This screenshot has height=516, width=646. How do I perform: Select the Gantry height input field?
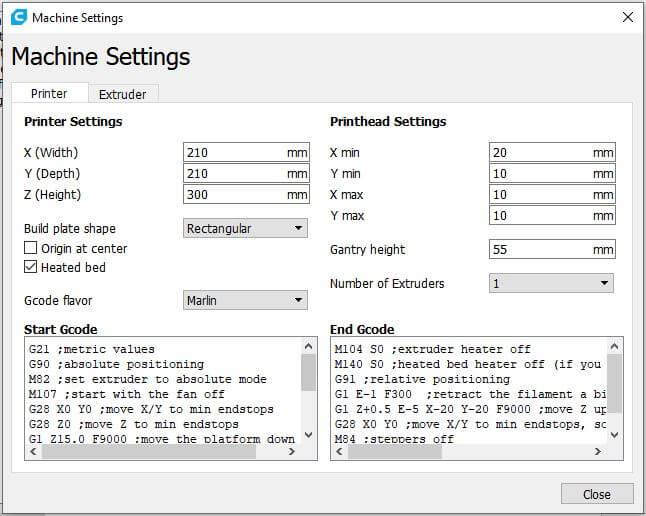tap(540, 250)
